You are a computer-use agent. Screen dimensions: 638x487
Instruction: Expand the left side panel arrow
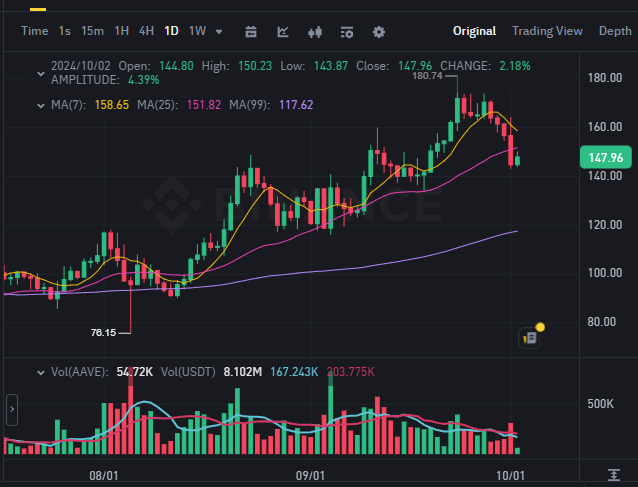pyautogui.click(x=12, y=409)
